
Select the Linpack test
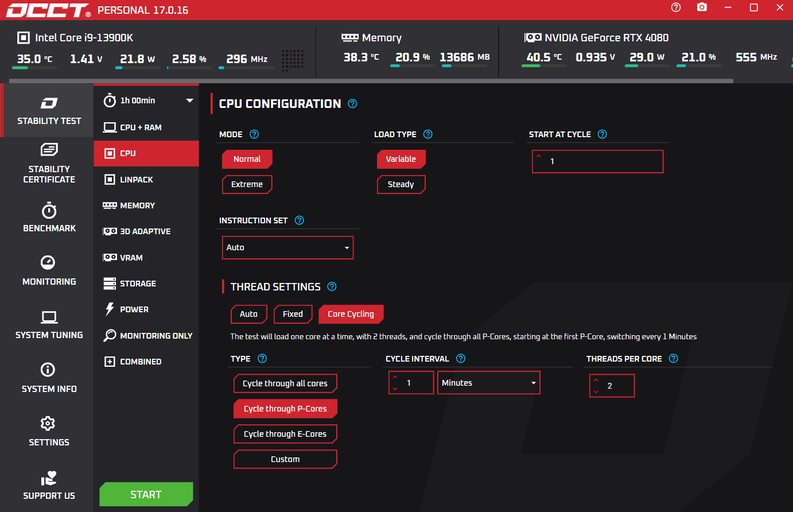[x=146, y=180]
